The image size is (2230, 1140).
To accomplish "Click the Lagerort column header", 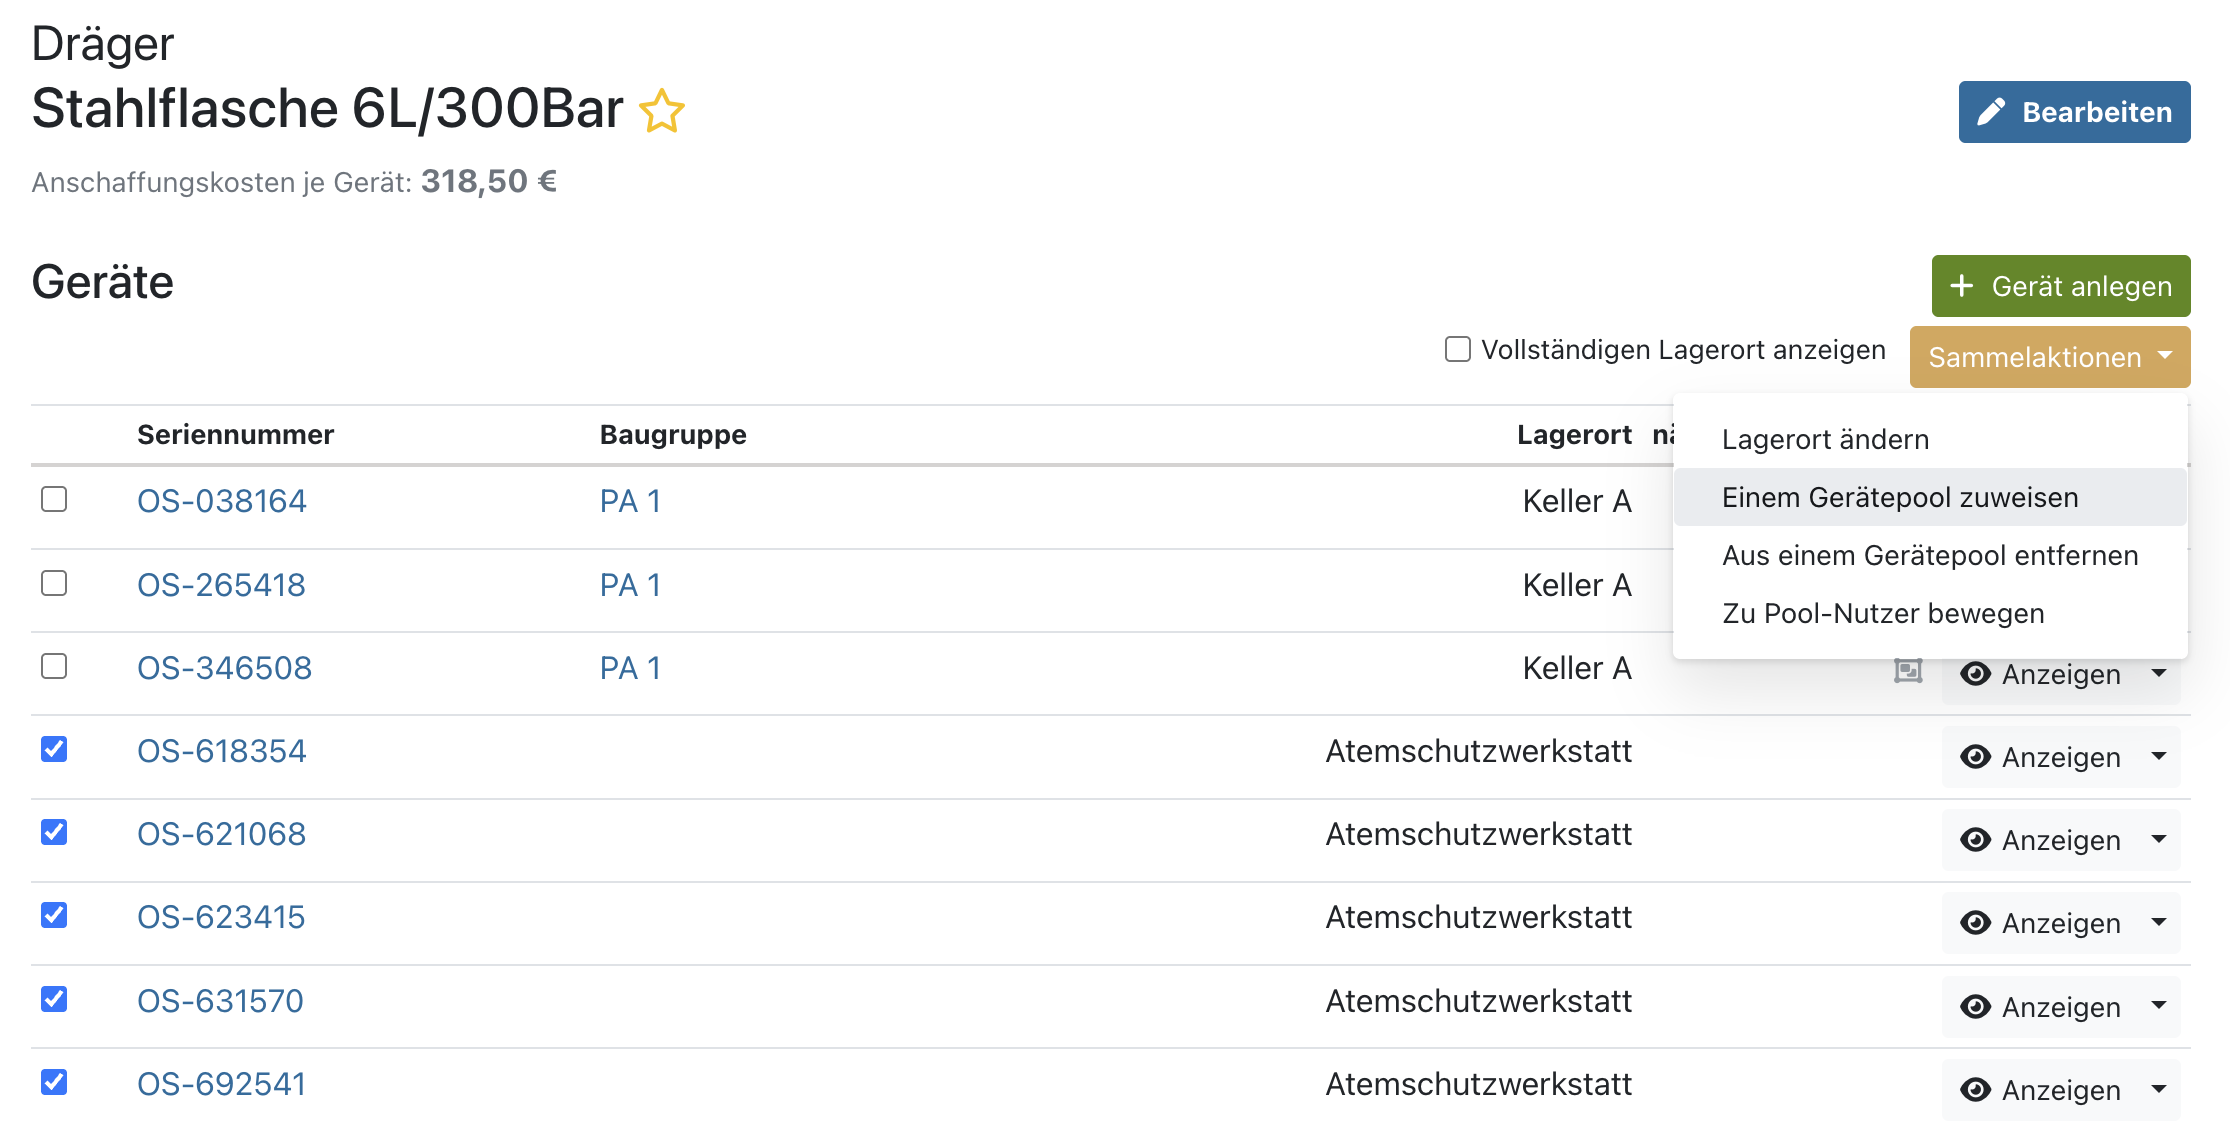I will click(x=1574, y=435).
